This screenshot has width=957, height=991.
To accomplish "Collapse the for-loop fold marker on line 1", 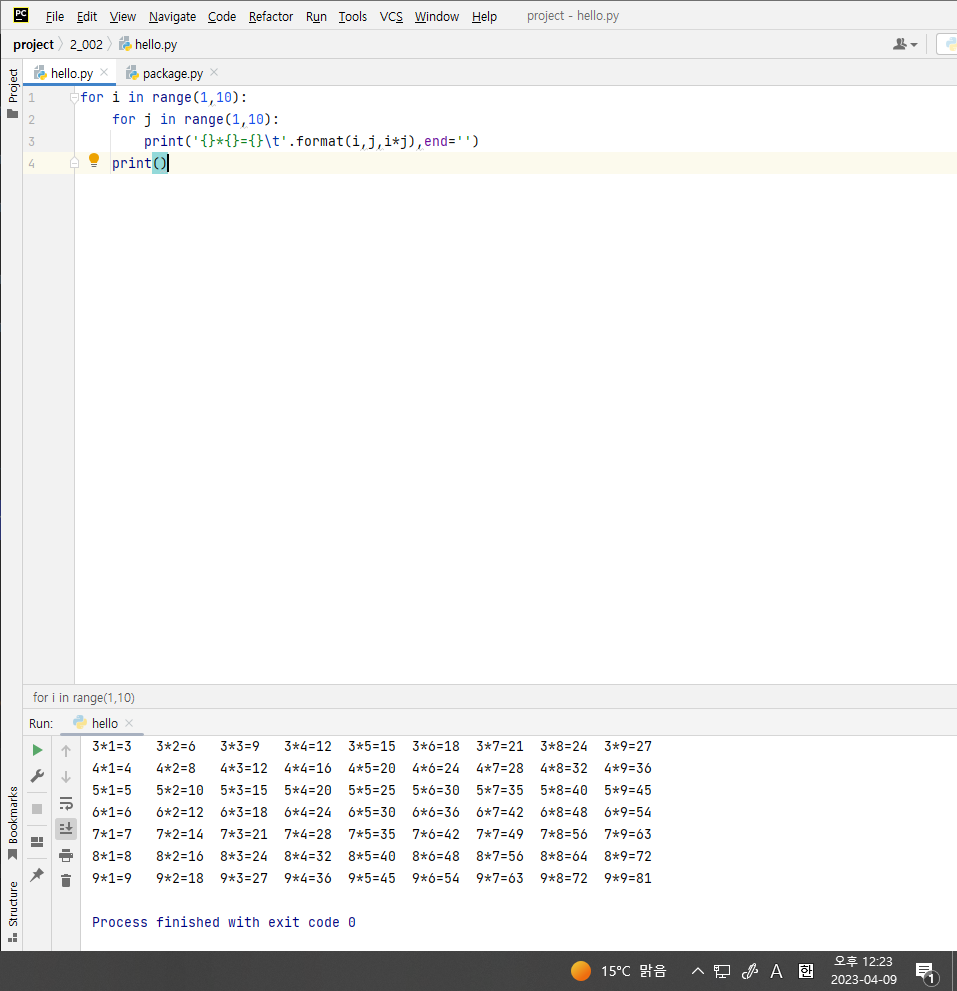I will click(x=74, y=97).
